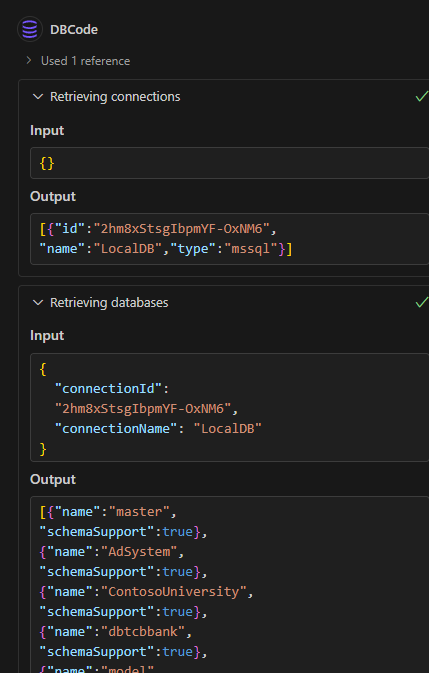429x673 pixels.
Task: Expand the Used 1 reference section
Action: [x=29, y=61]
